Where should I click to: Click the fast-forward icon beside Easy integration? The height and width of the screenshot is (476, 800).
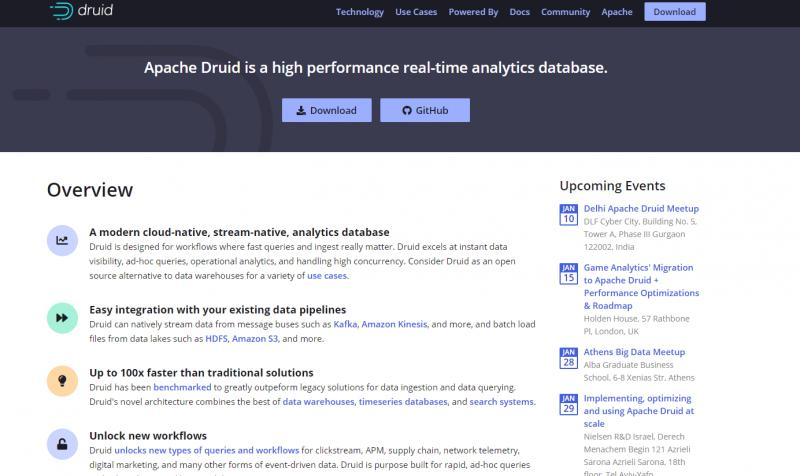click(x=62, y=318)
